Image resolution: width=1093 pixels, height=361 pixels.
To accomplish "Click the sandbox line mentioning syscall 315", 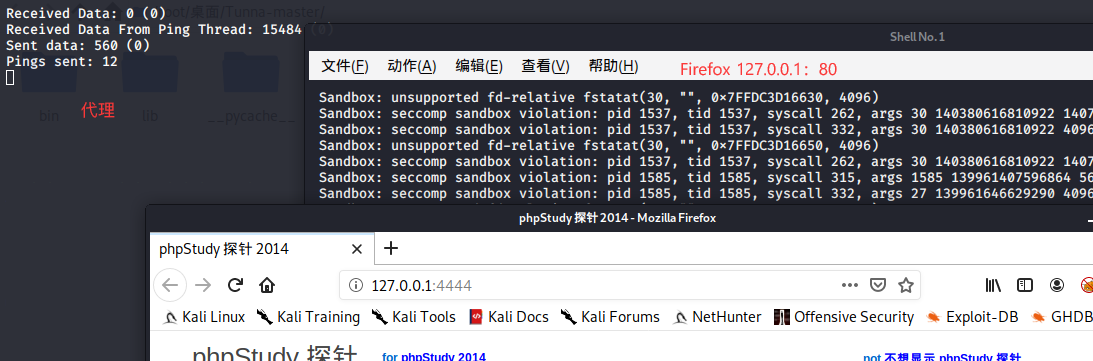I will (705, 177).
